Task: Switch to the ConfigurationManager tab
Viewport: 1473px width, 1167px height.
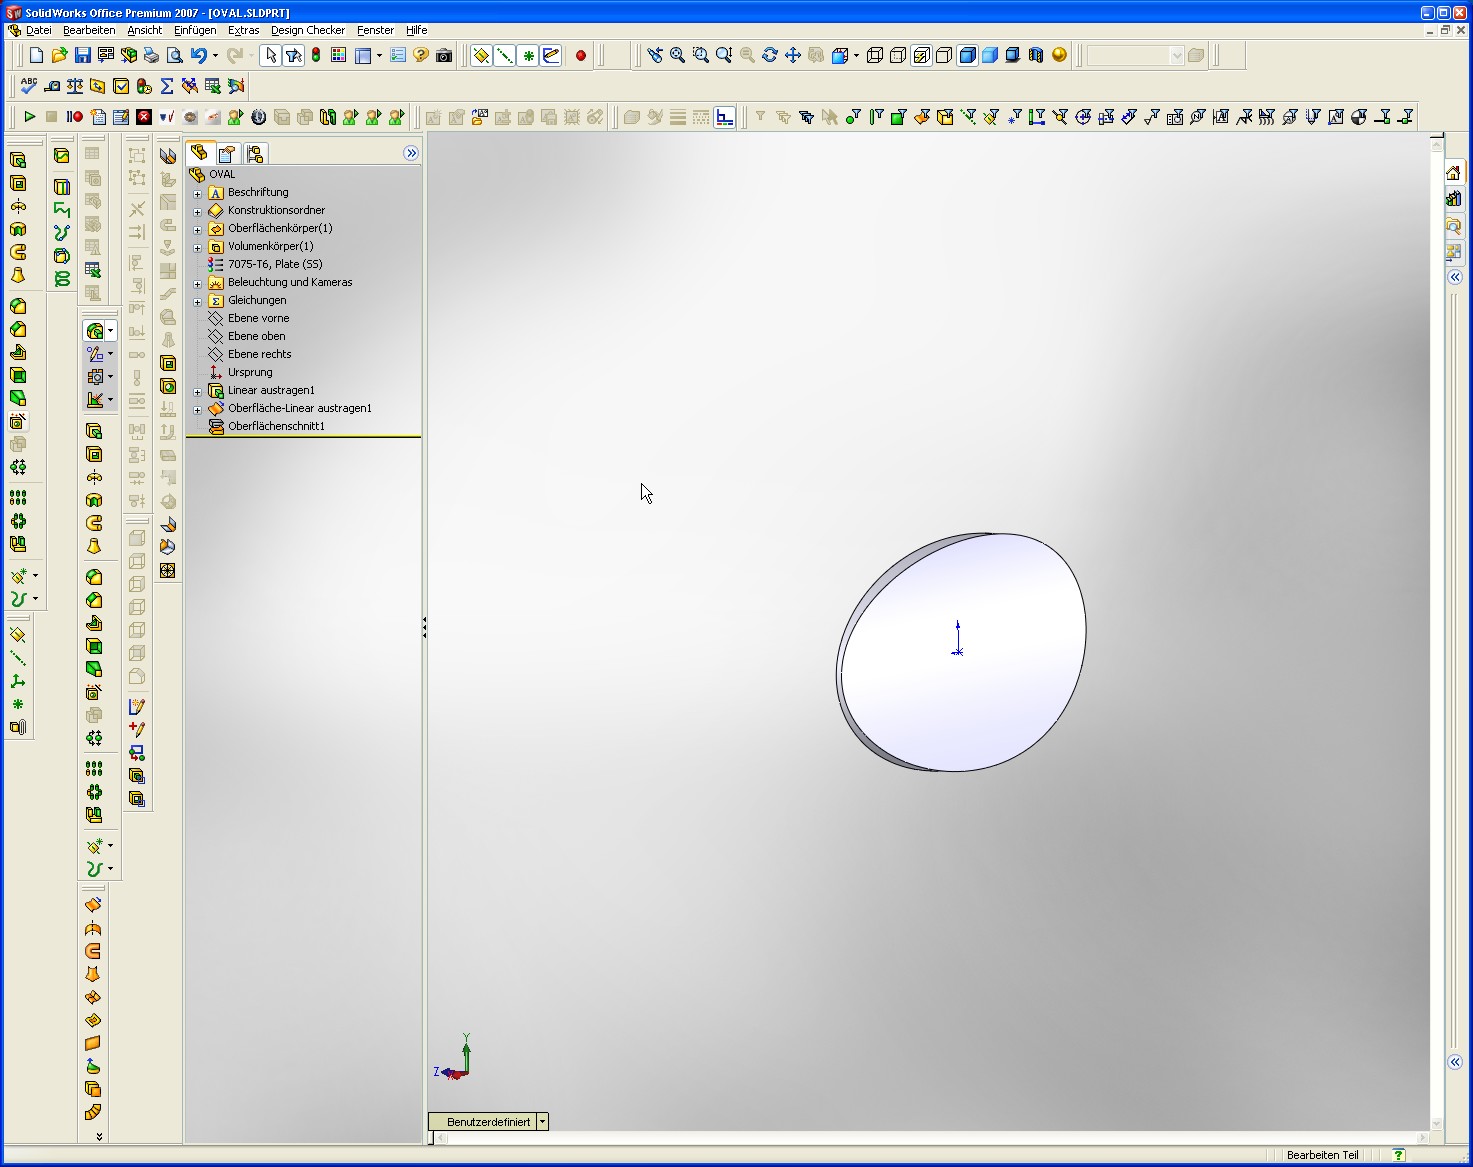Action: (x=255, y=153)
